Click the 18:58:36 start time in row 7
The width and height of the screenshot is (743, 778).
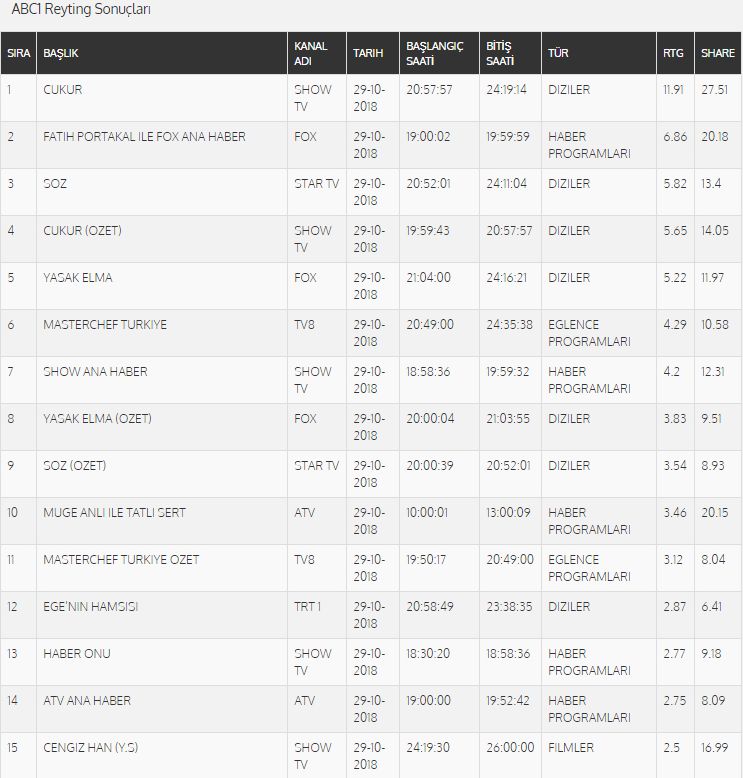click(428, 372)
